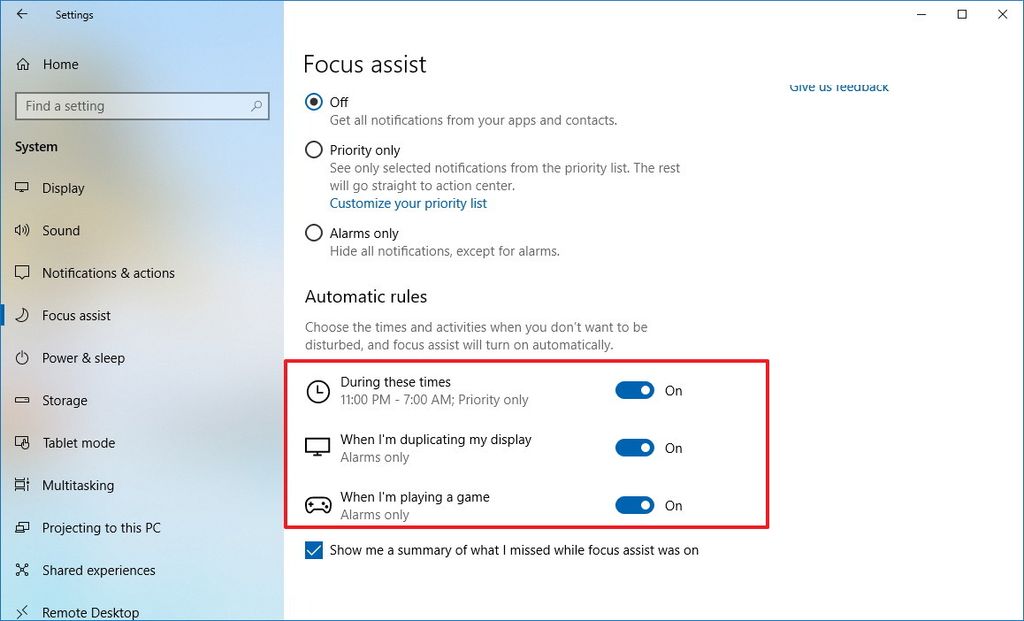Choose the Alarms only option
The width and height of the screenshot is (1024, 621).
tap(313, 233)
